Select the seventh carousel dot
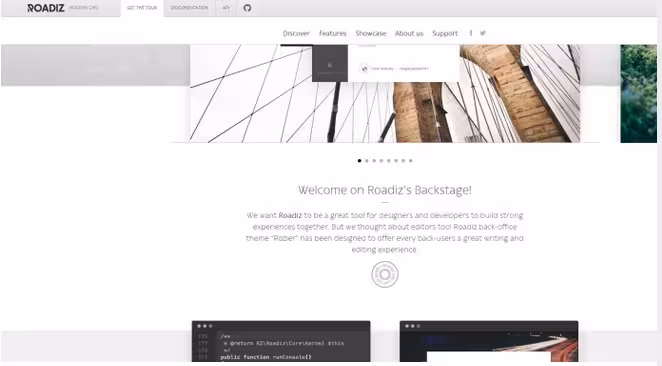The height and width of the screenshot is (366, 662). point(403,161)
